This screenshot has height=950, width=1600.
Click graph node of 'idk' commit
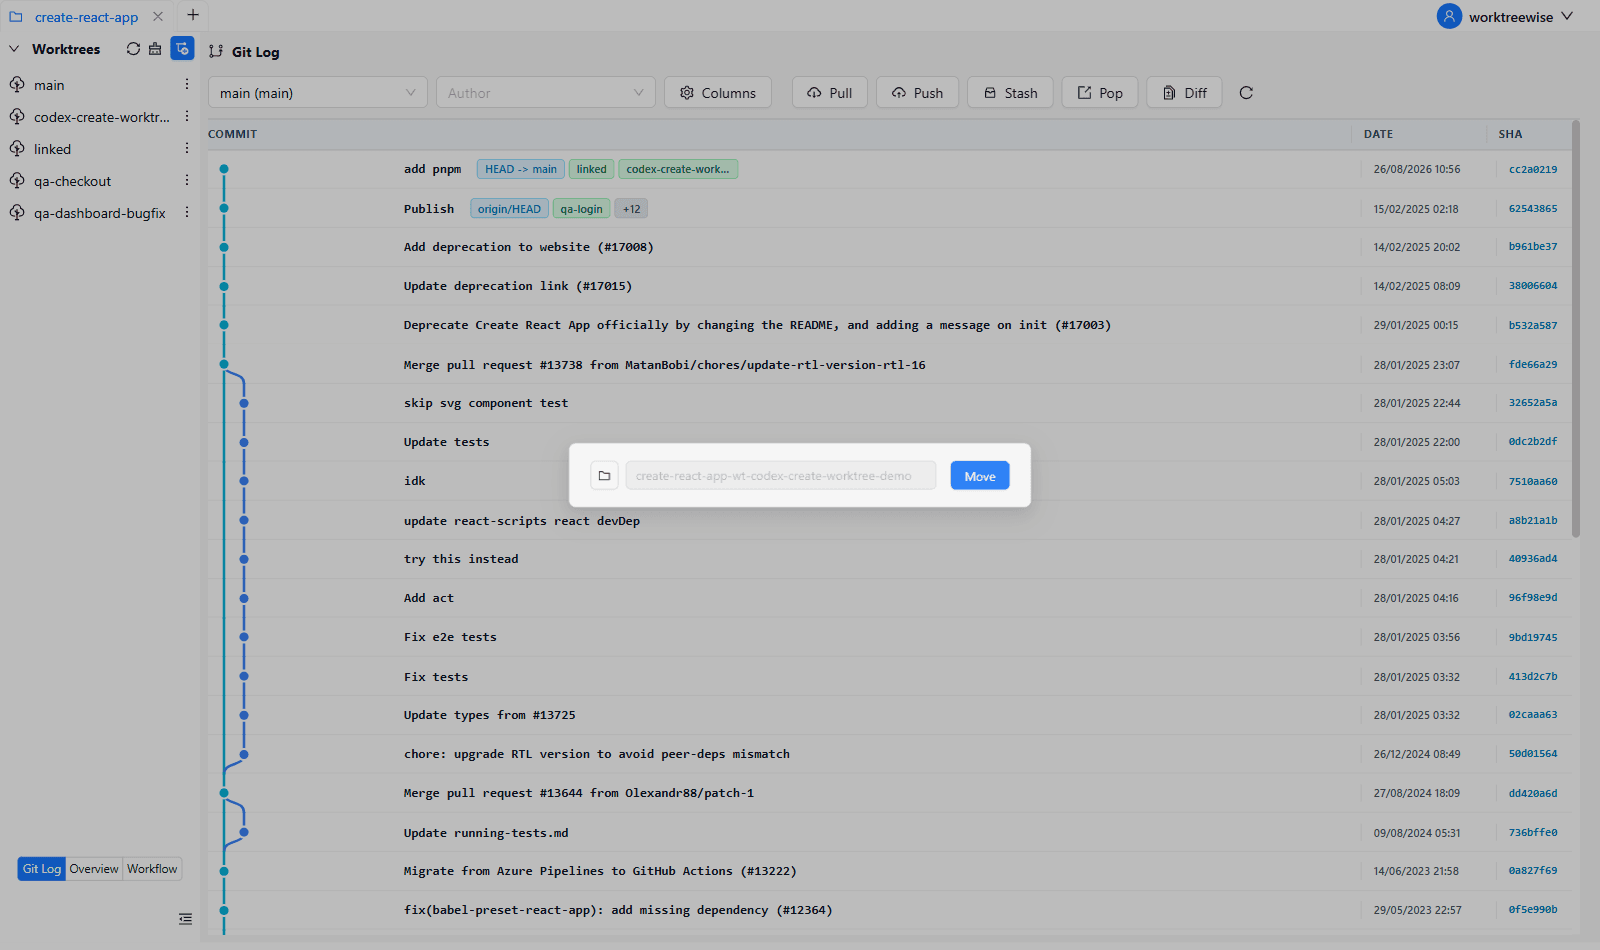click(244, 481)
